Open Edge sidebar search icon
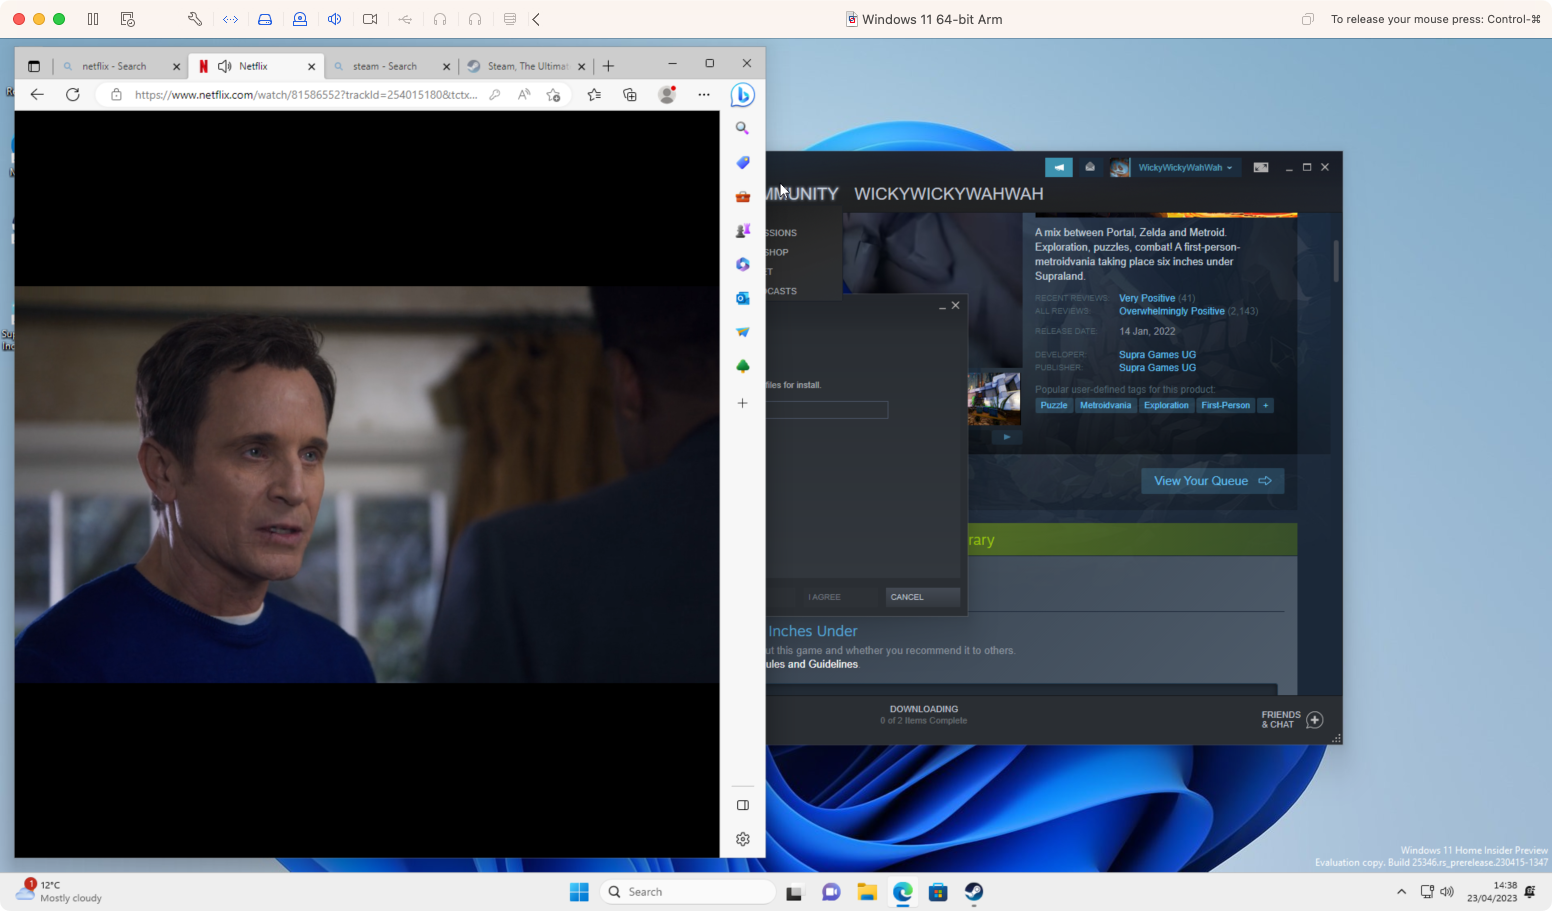 tap(742, 128)
